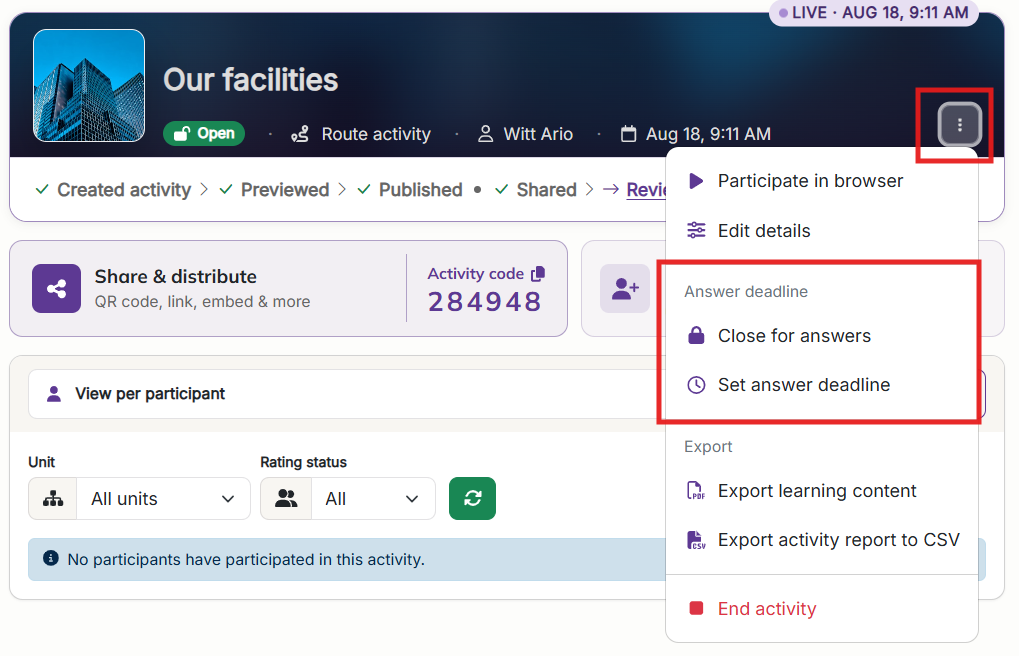
Task: Click the Answer deadline section header
Action: (x=745, y=292)
